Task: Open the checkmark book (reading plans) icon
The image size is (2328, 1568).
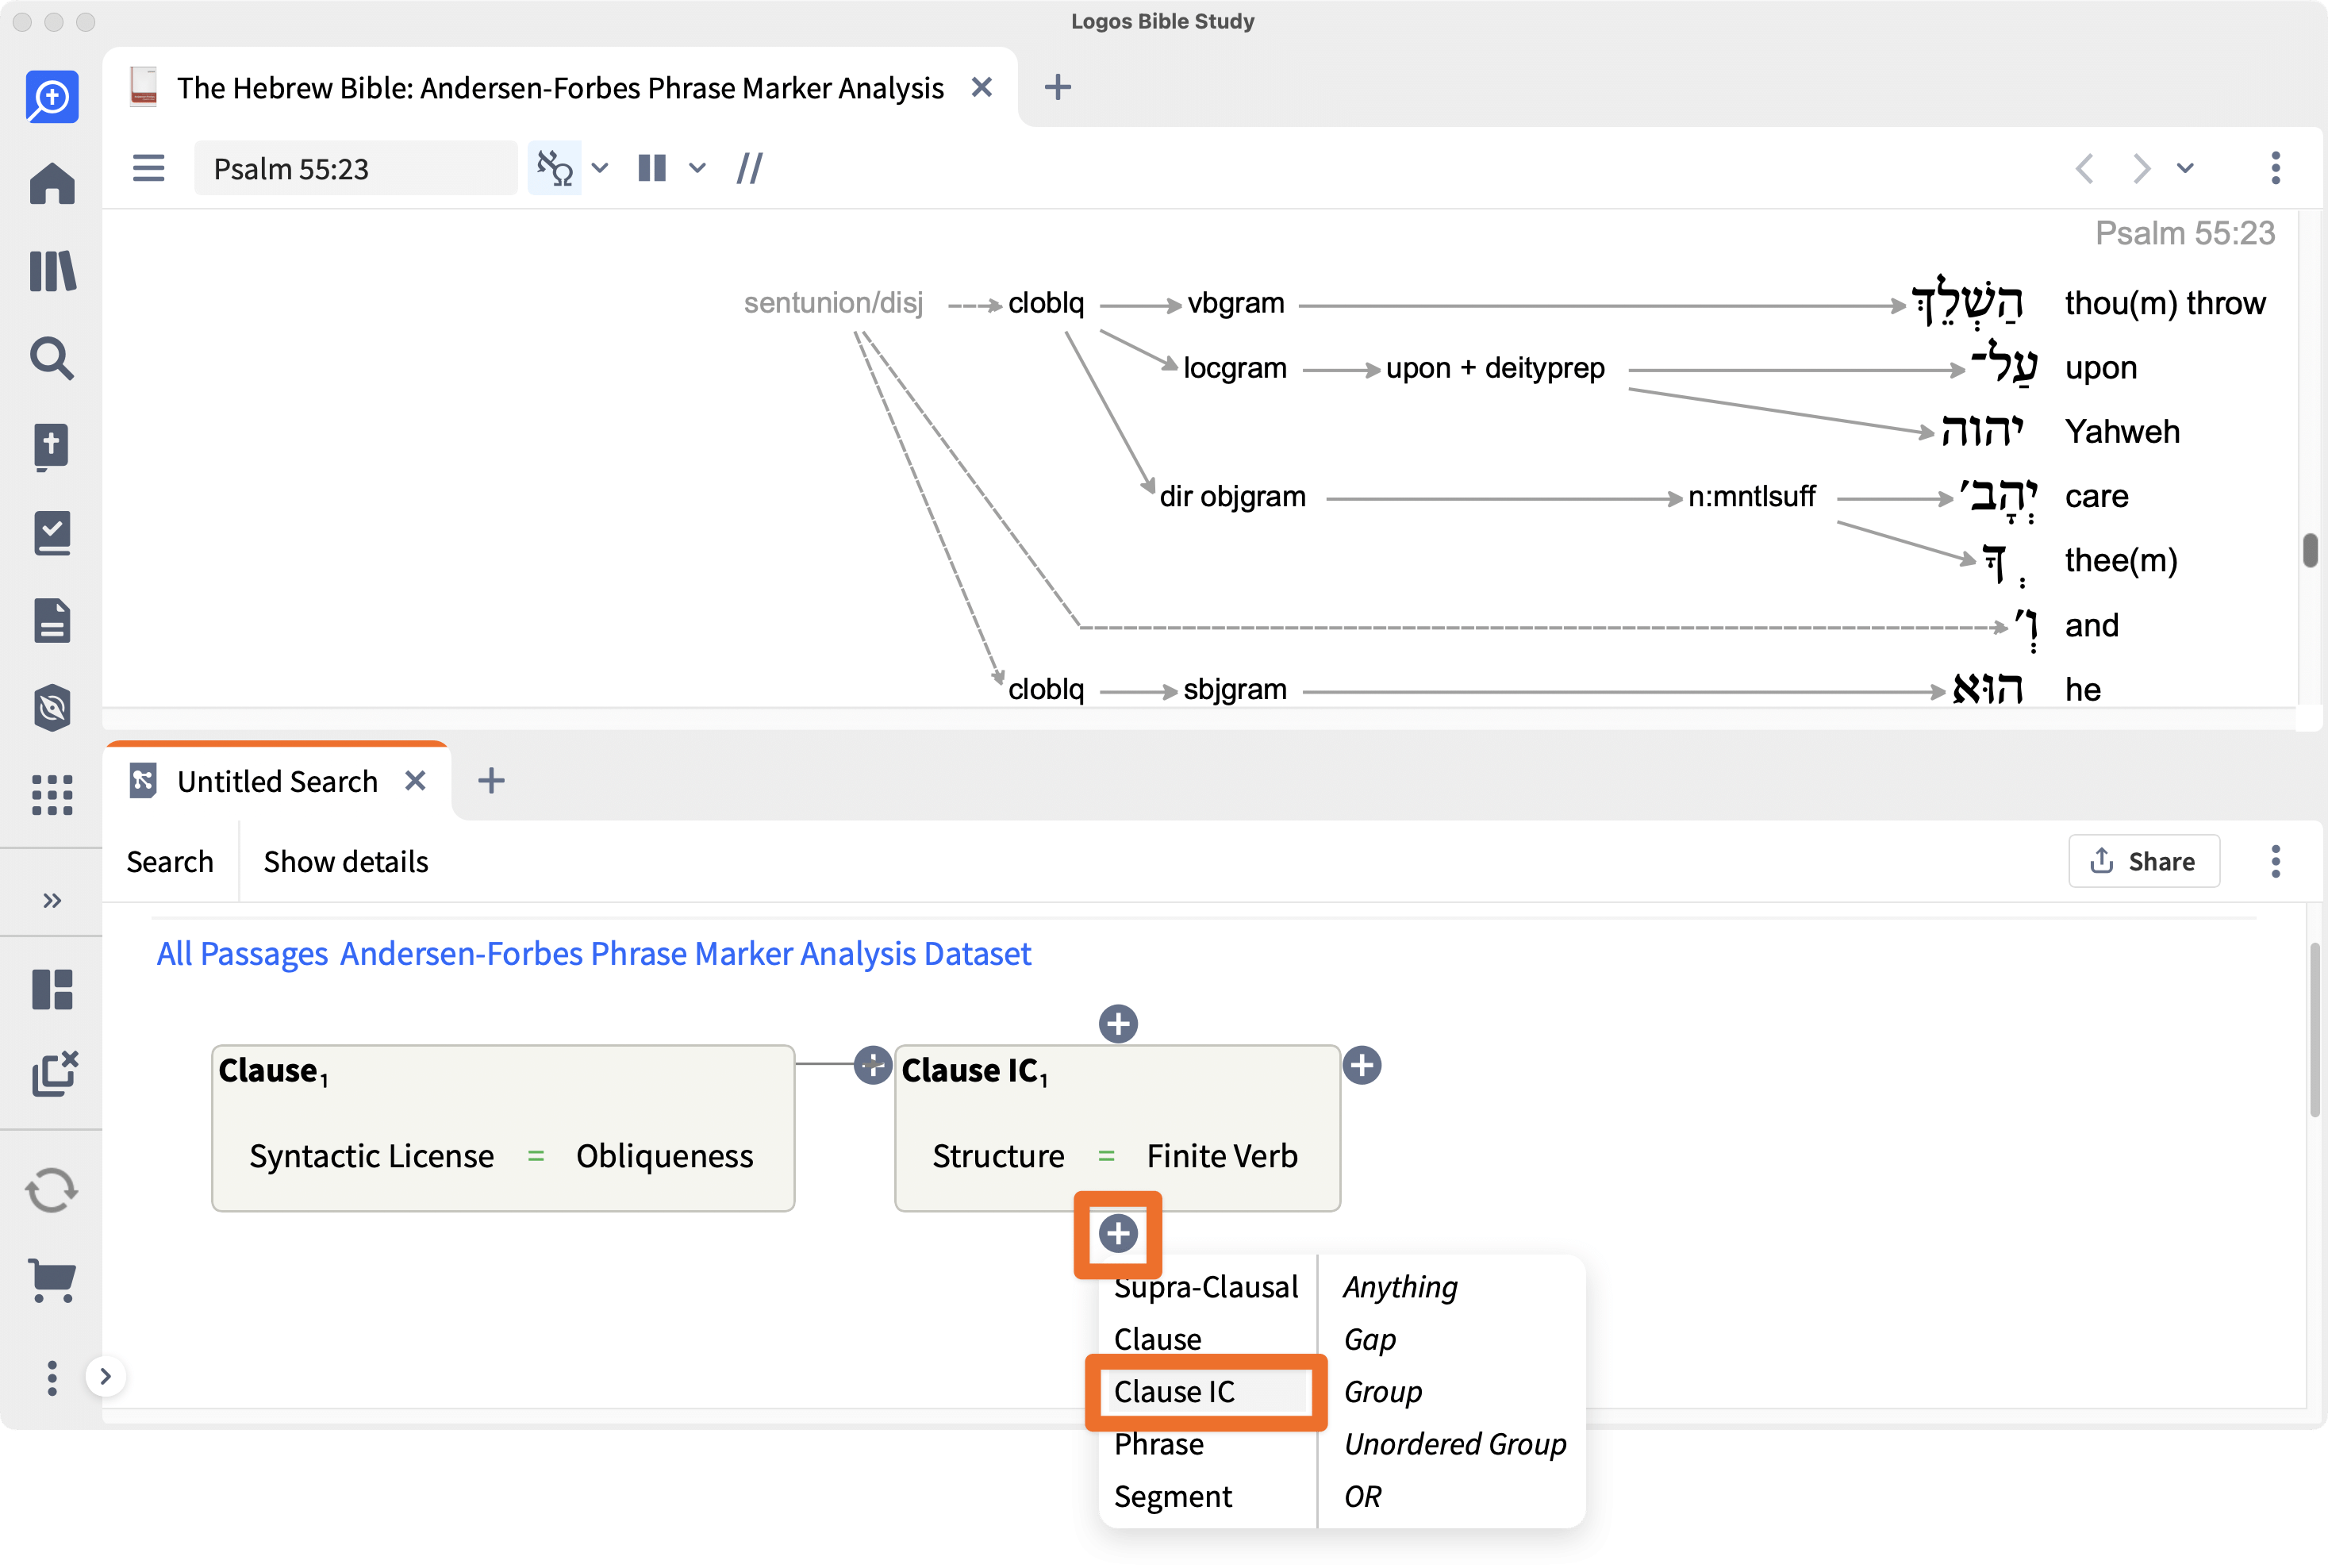Action: point(52,533)
